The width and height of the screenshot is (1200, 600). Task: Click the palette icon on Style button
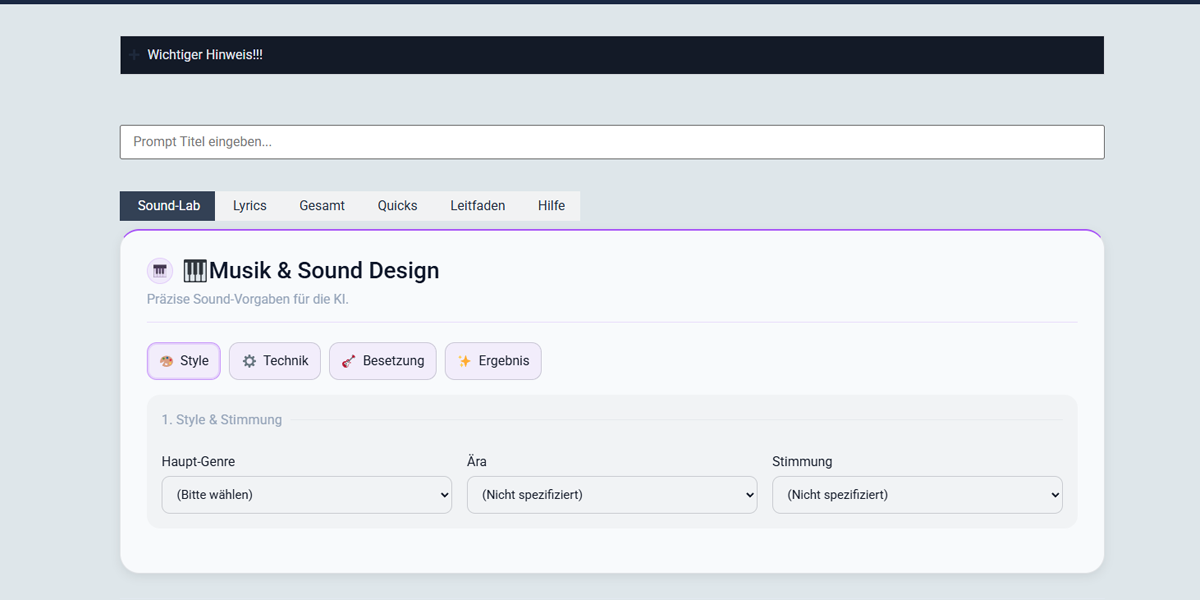[x=167, y=361]
